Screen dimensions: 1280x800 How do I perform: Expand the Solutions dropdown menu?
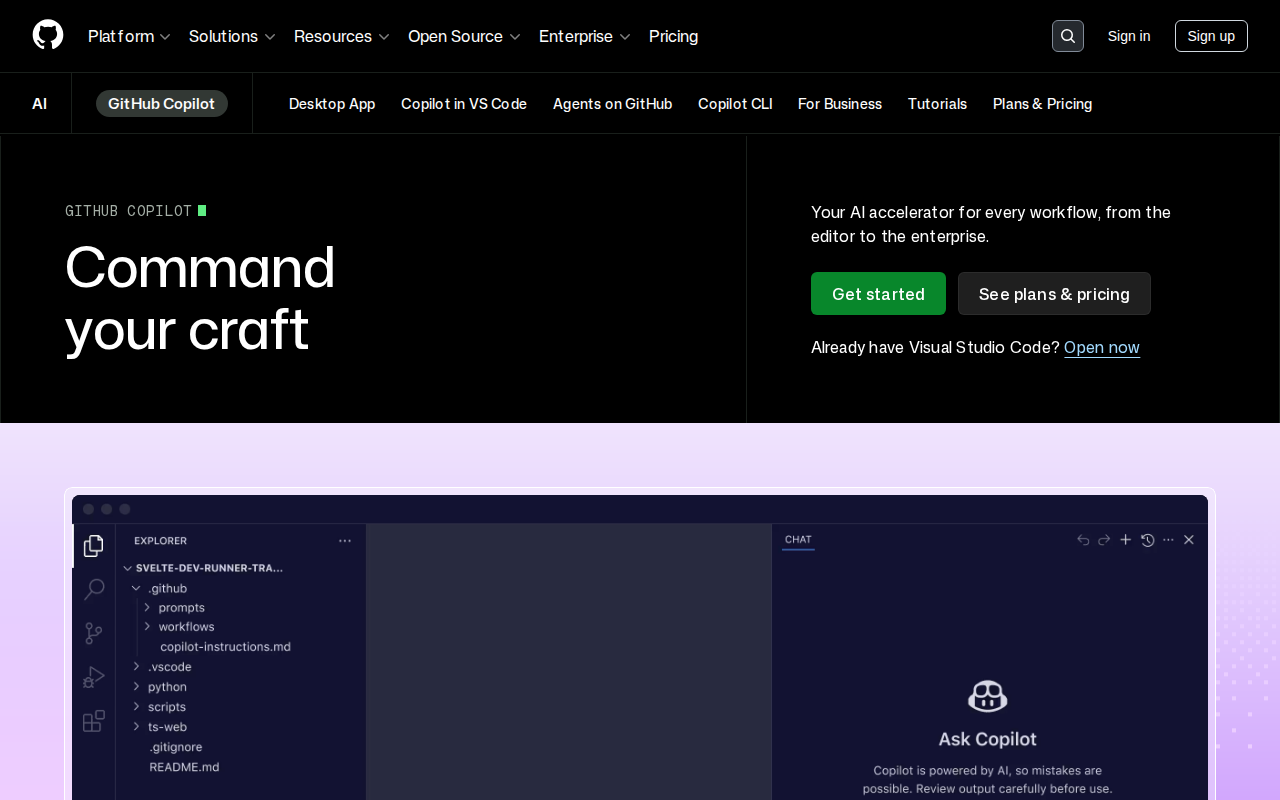coord(232,36)
